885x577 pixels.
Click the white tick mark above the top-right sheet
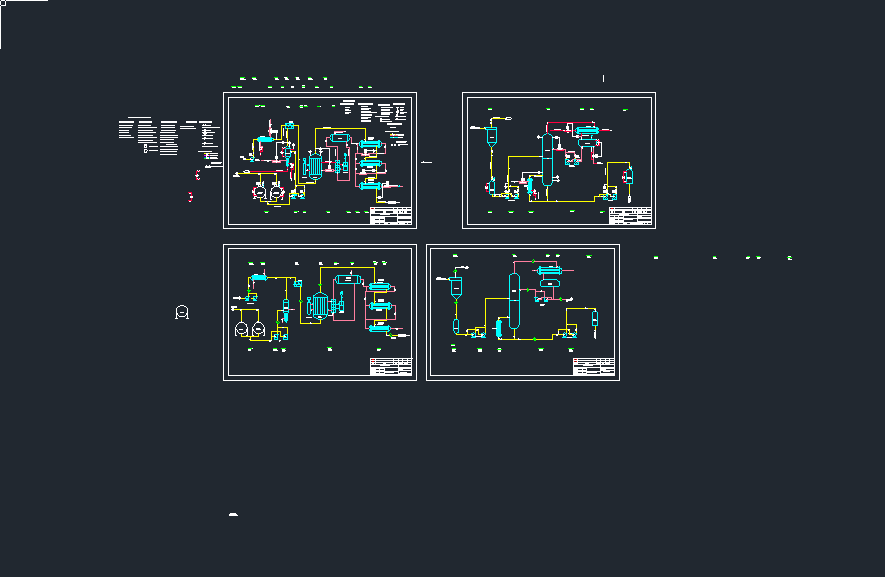(604, 78)
